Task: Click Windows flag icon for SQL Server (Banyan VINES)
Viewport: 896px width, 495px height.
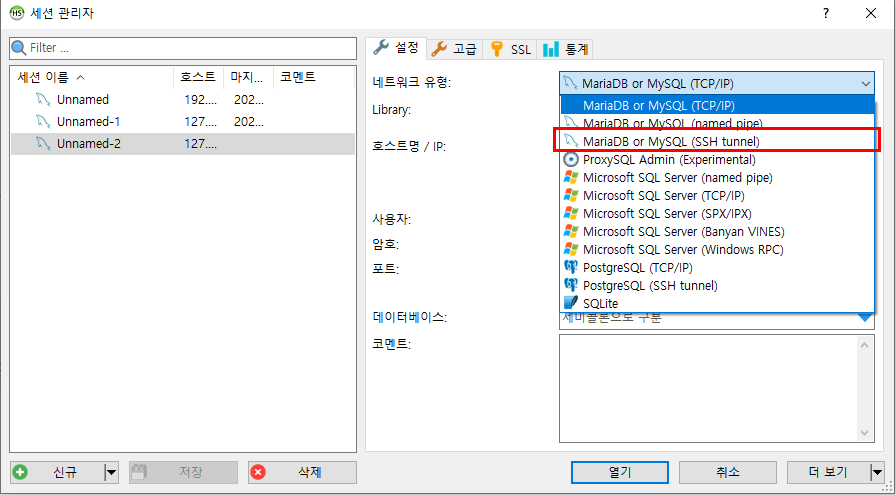Action: pyautogui.click(x=570, y=231)
